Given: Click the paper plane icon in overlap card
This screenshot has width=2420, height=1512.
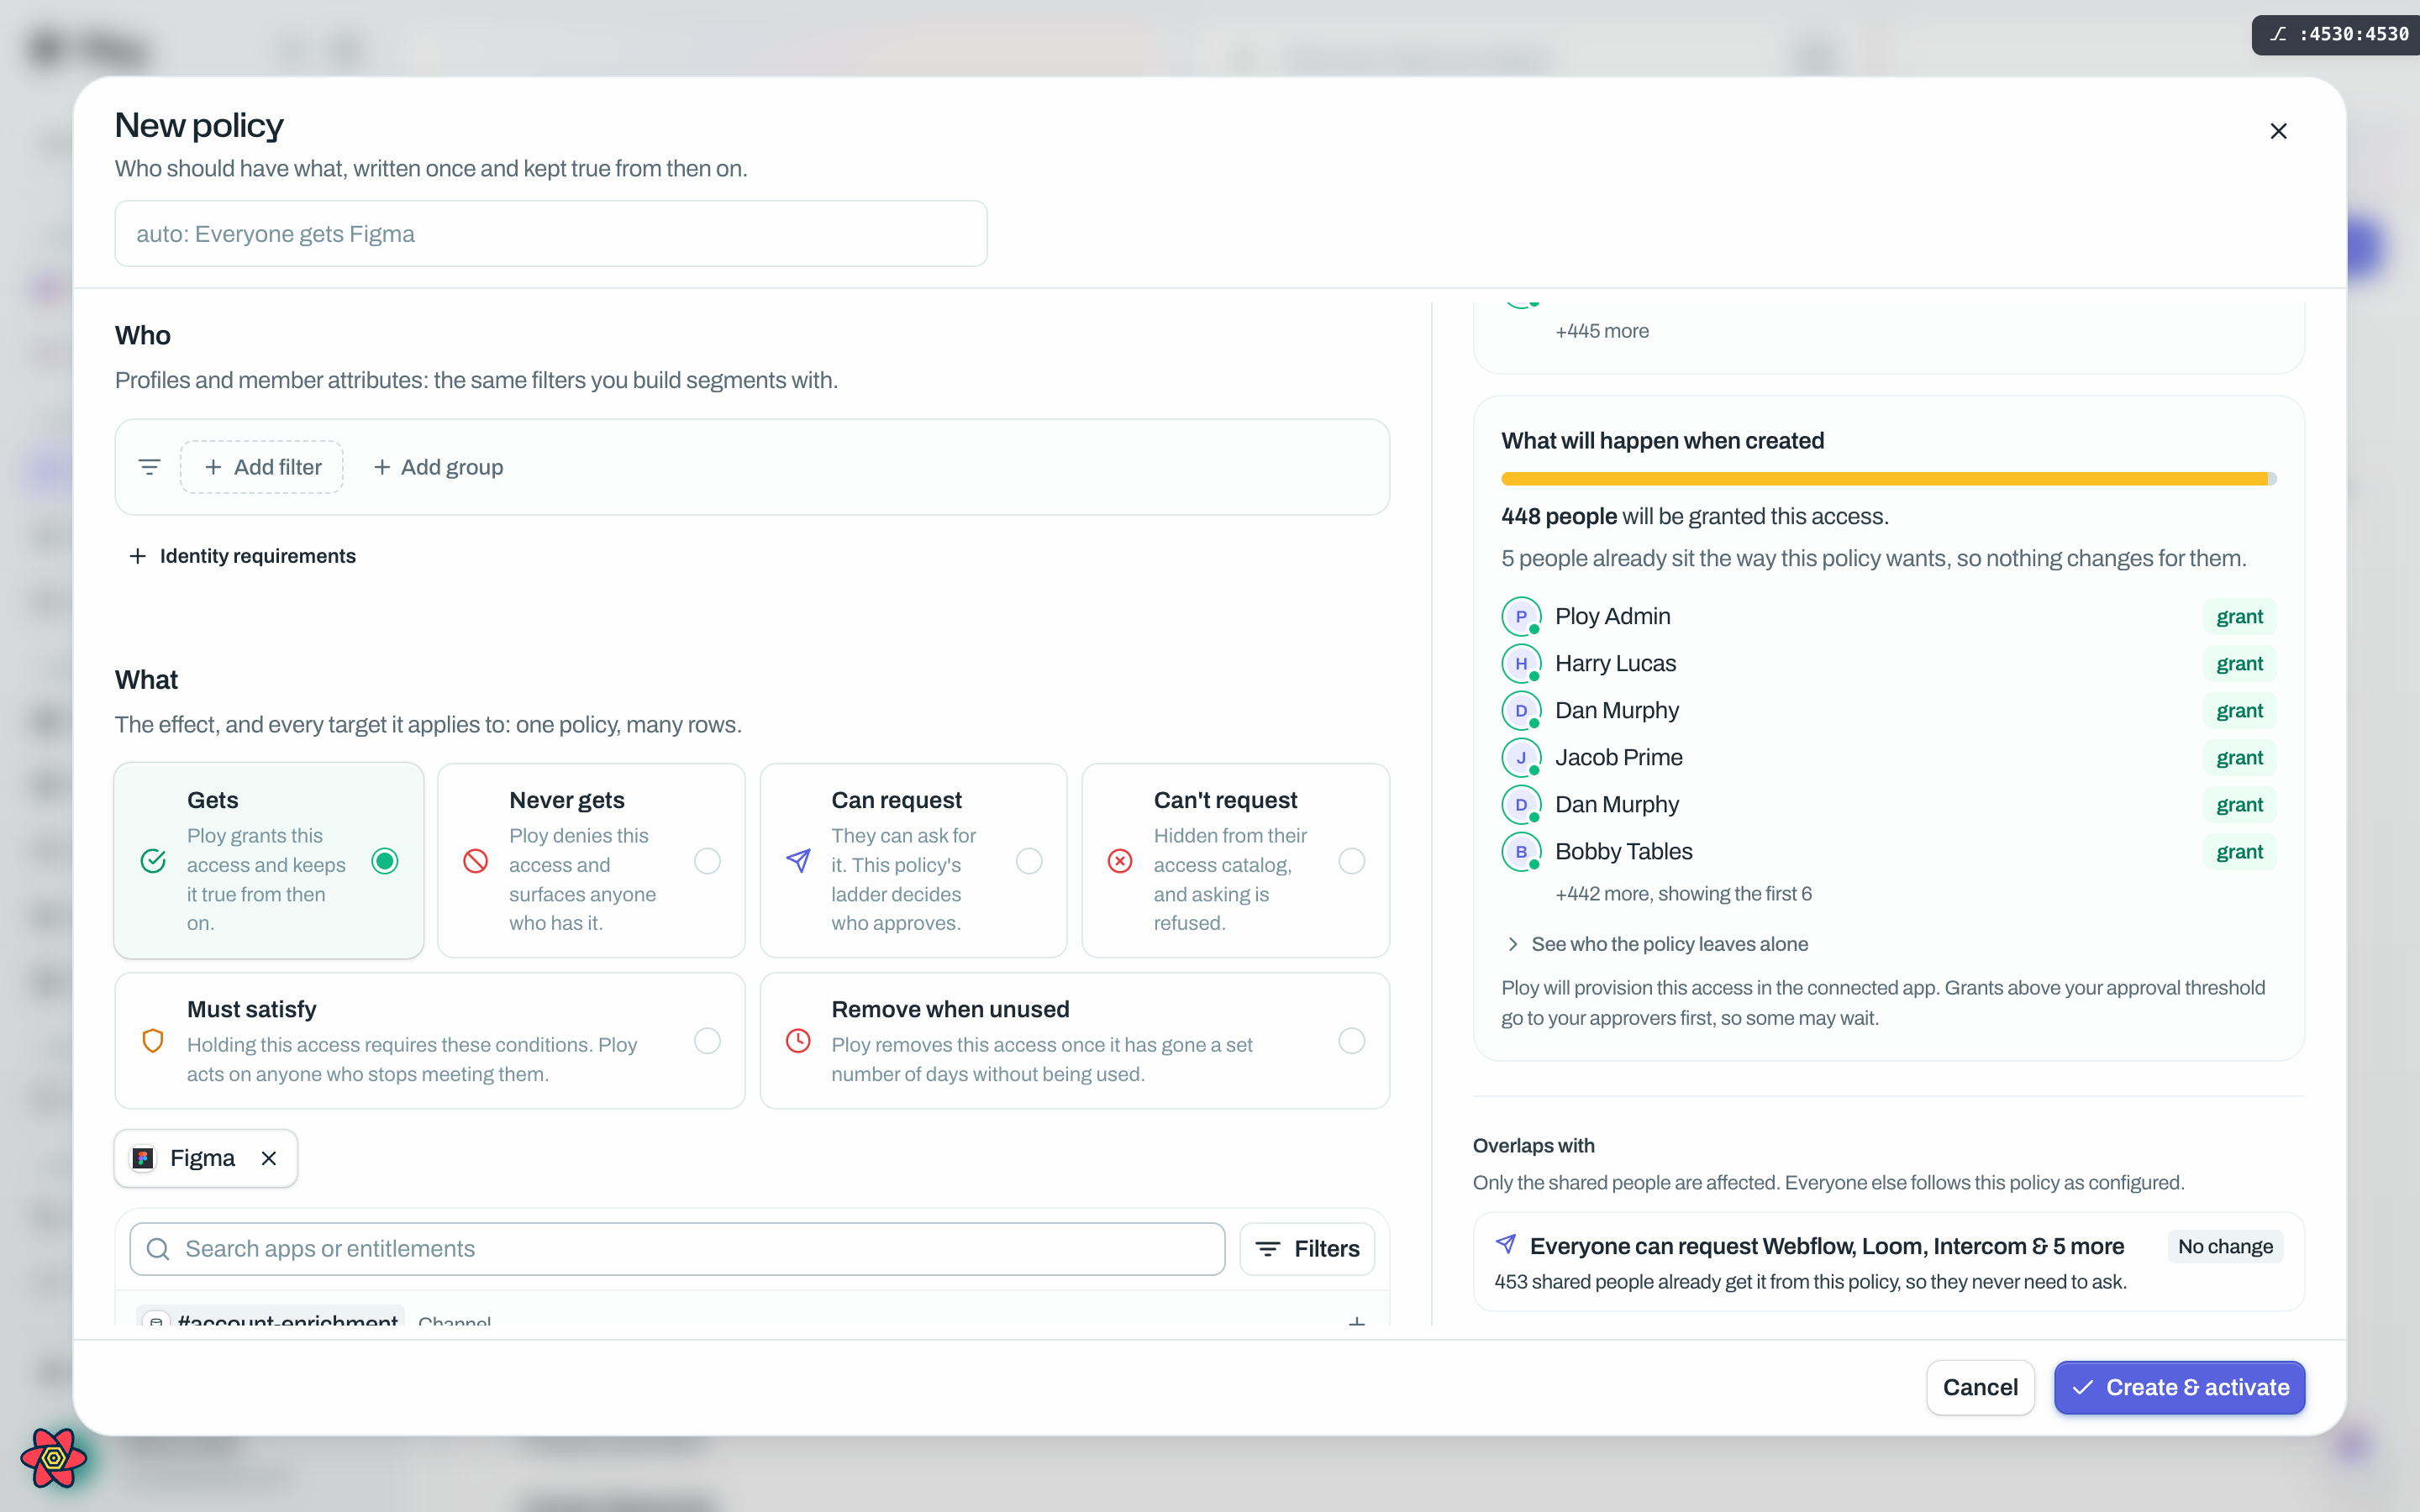Looking at the screenshot, I should 1506,1245.
